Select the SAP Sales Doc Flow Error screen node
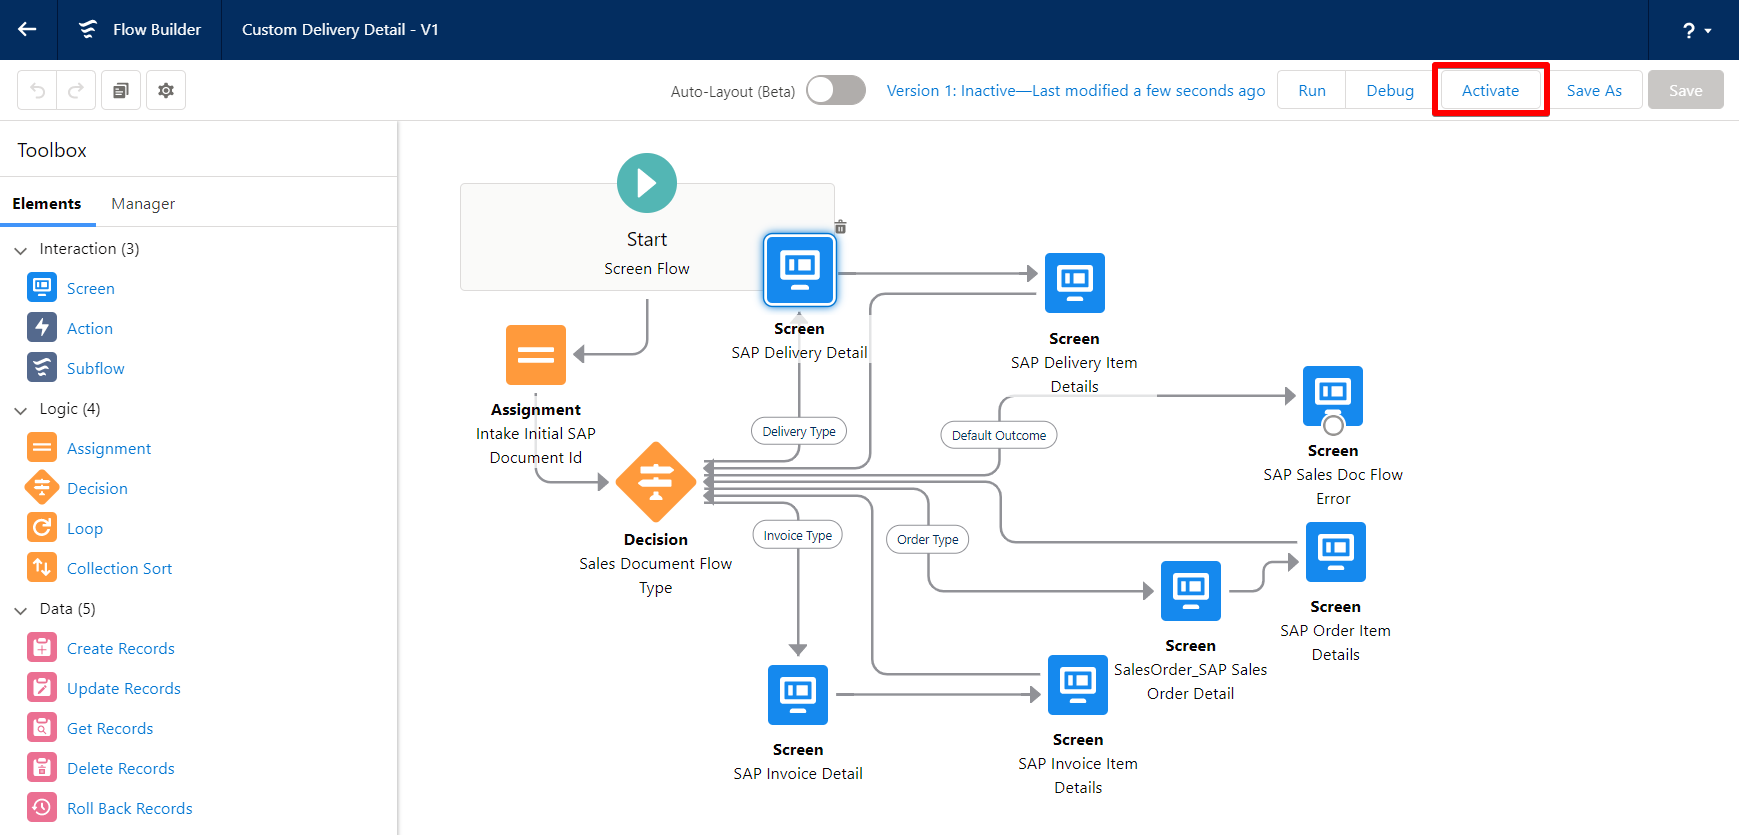Viewport: 1739px width, 835px height. (x=1333, y=396)
